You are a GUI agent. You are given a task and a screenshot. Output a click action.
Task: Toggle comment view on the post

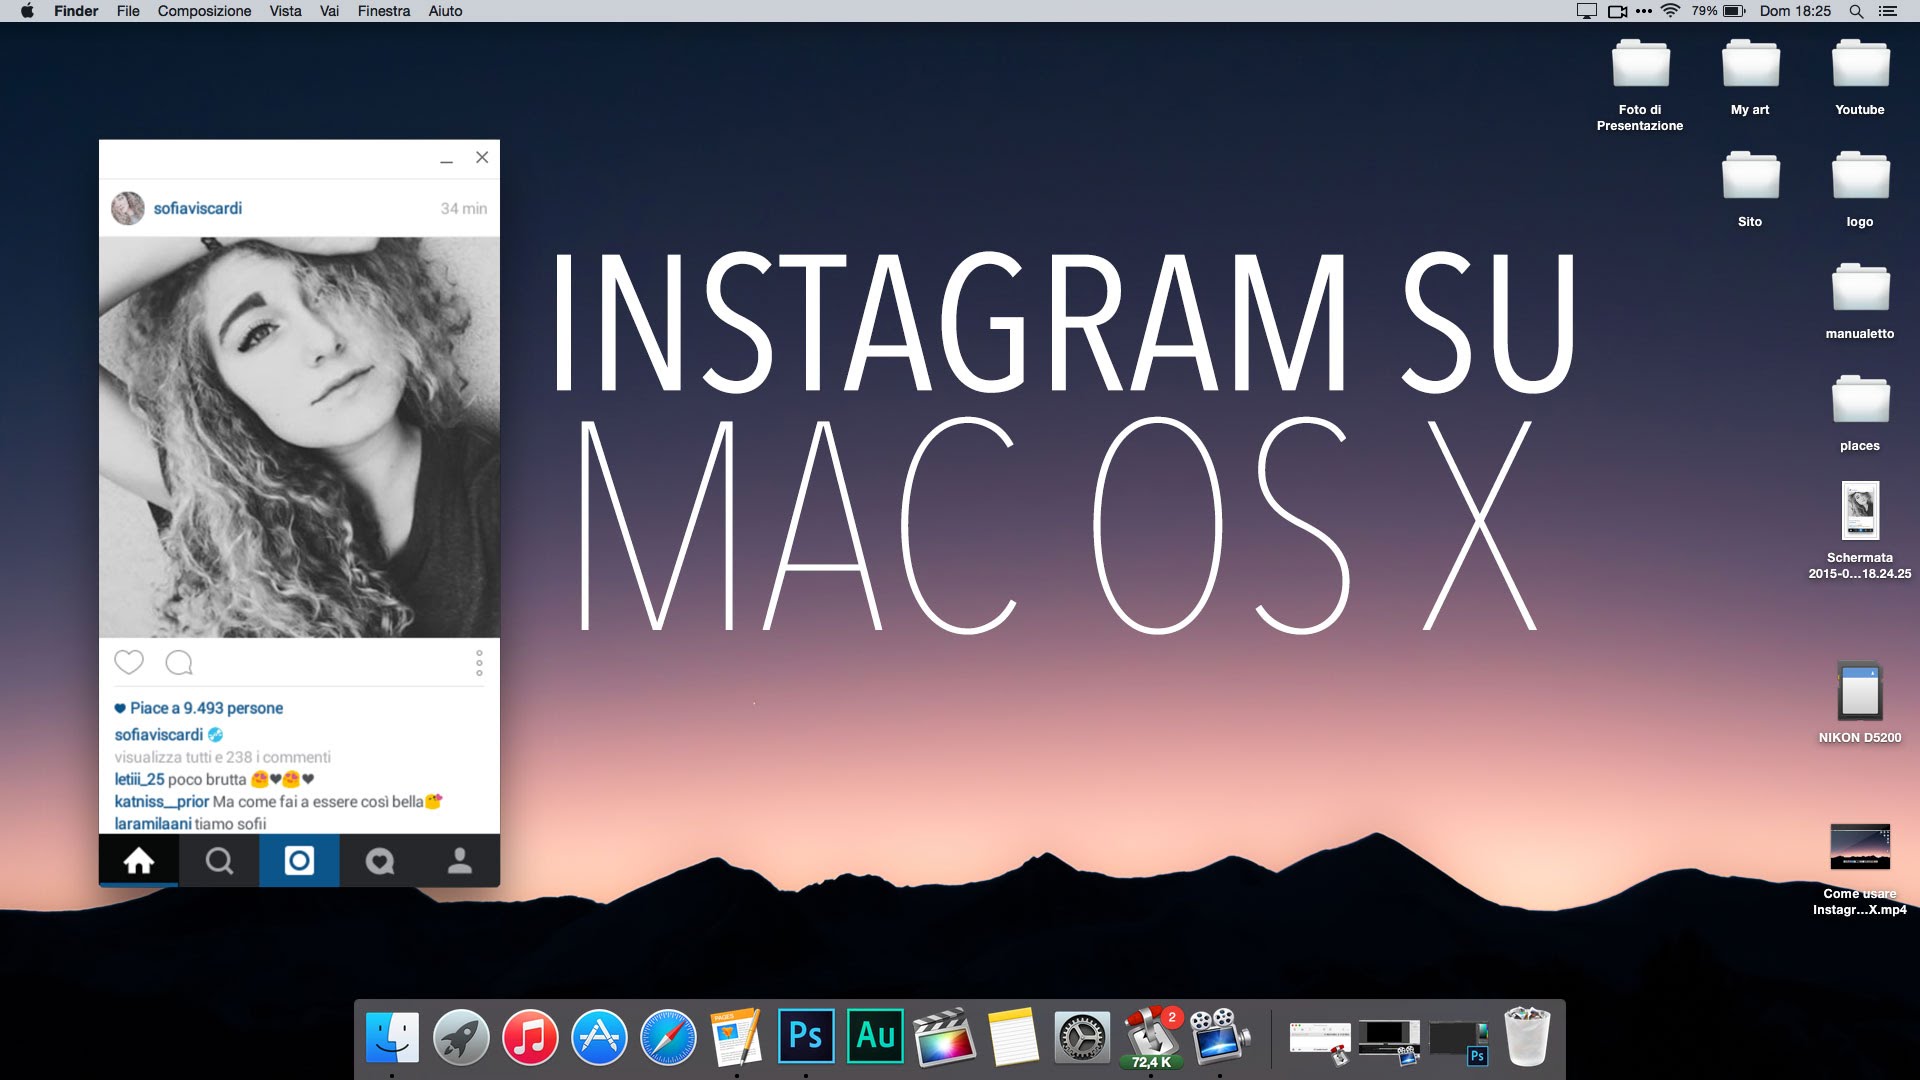coord(178,661)
